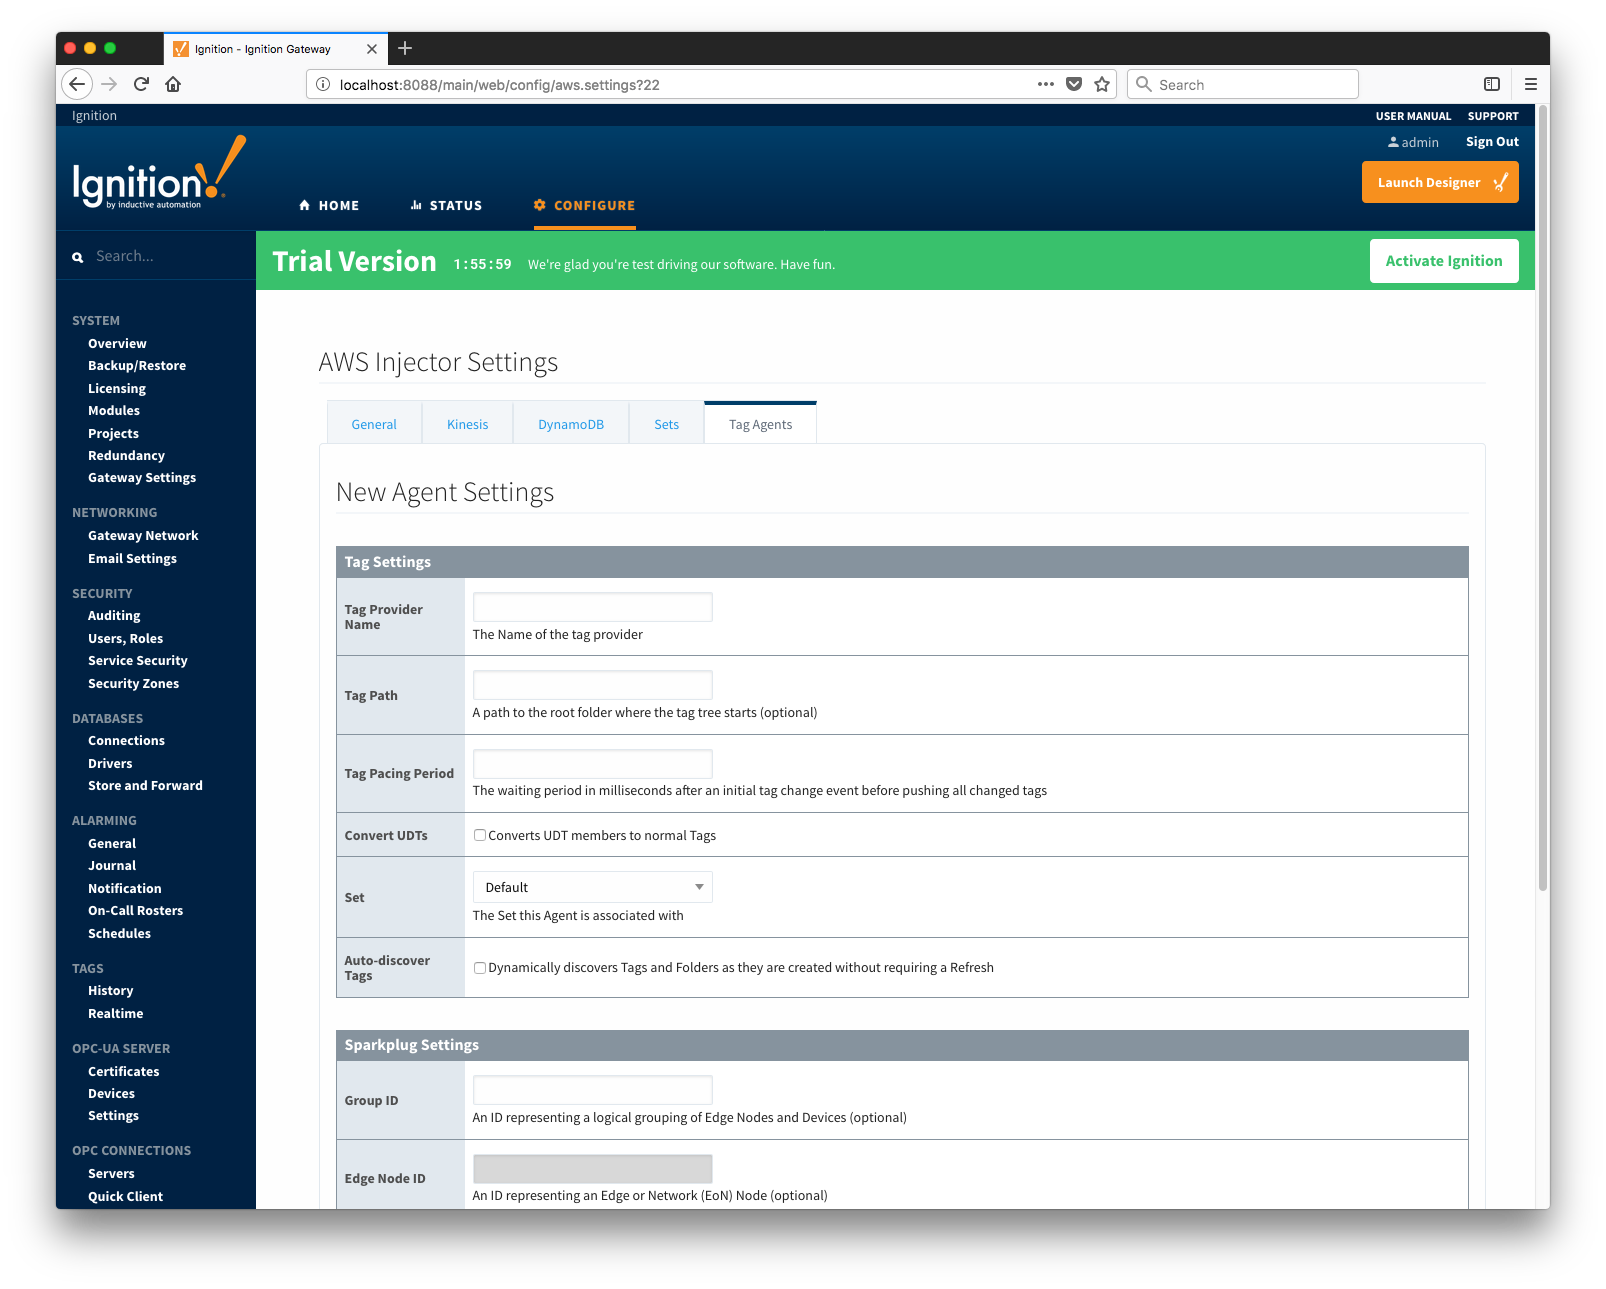Screen dimensions: 1606x1289
Task: Open the Pocket save icon in address bar
Action: (1074, 84)
